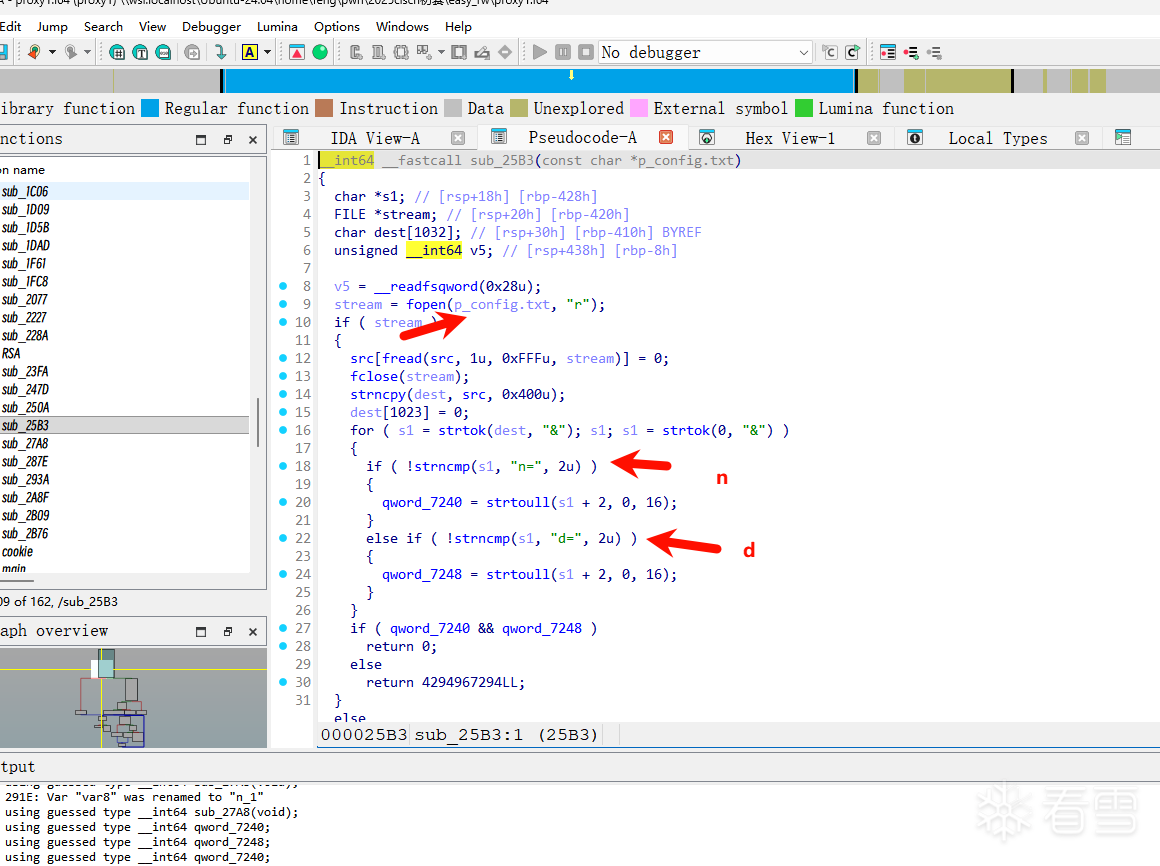Open the 'No debugger' selection combo box
Screen dimensions: 1160x866
(705, 53)
